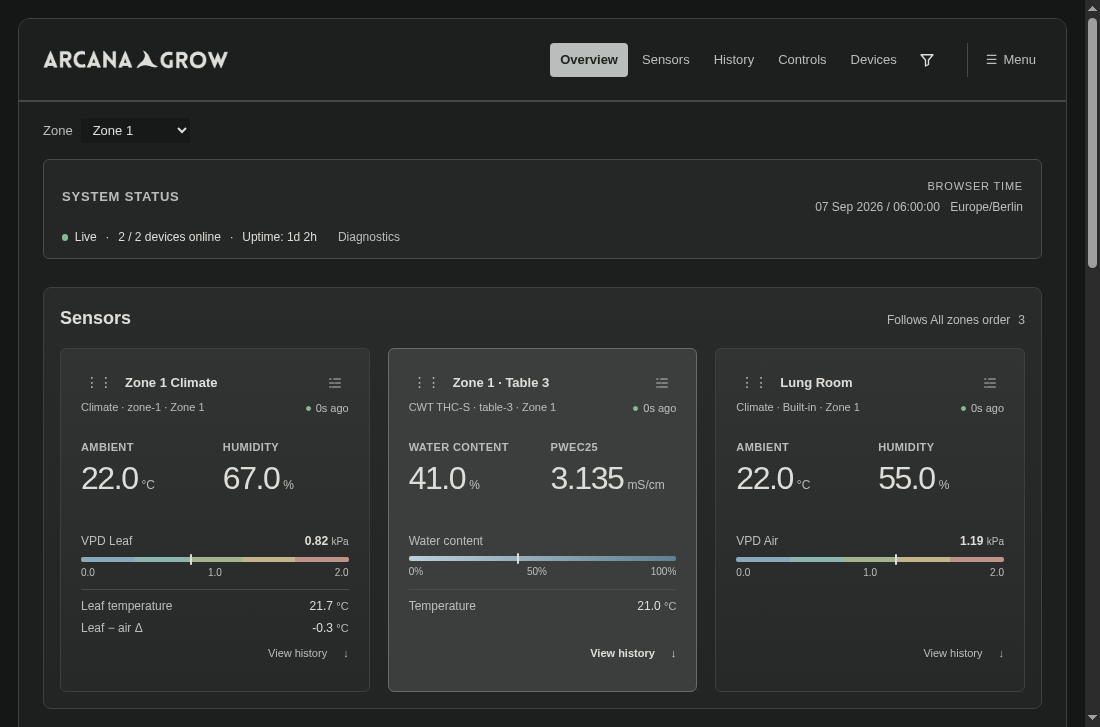Open the Zone 1 · Table 3 card options icon
This screenshot has height=727, width=1100.
pyautogui.click(x=662, y=383)
